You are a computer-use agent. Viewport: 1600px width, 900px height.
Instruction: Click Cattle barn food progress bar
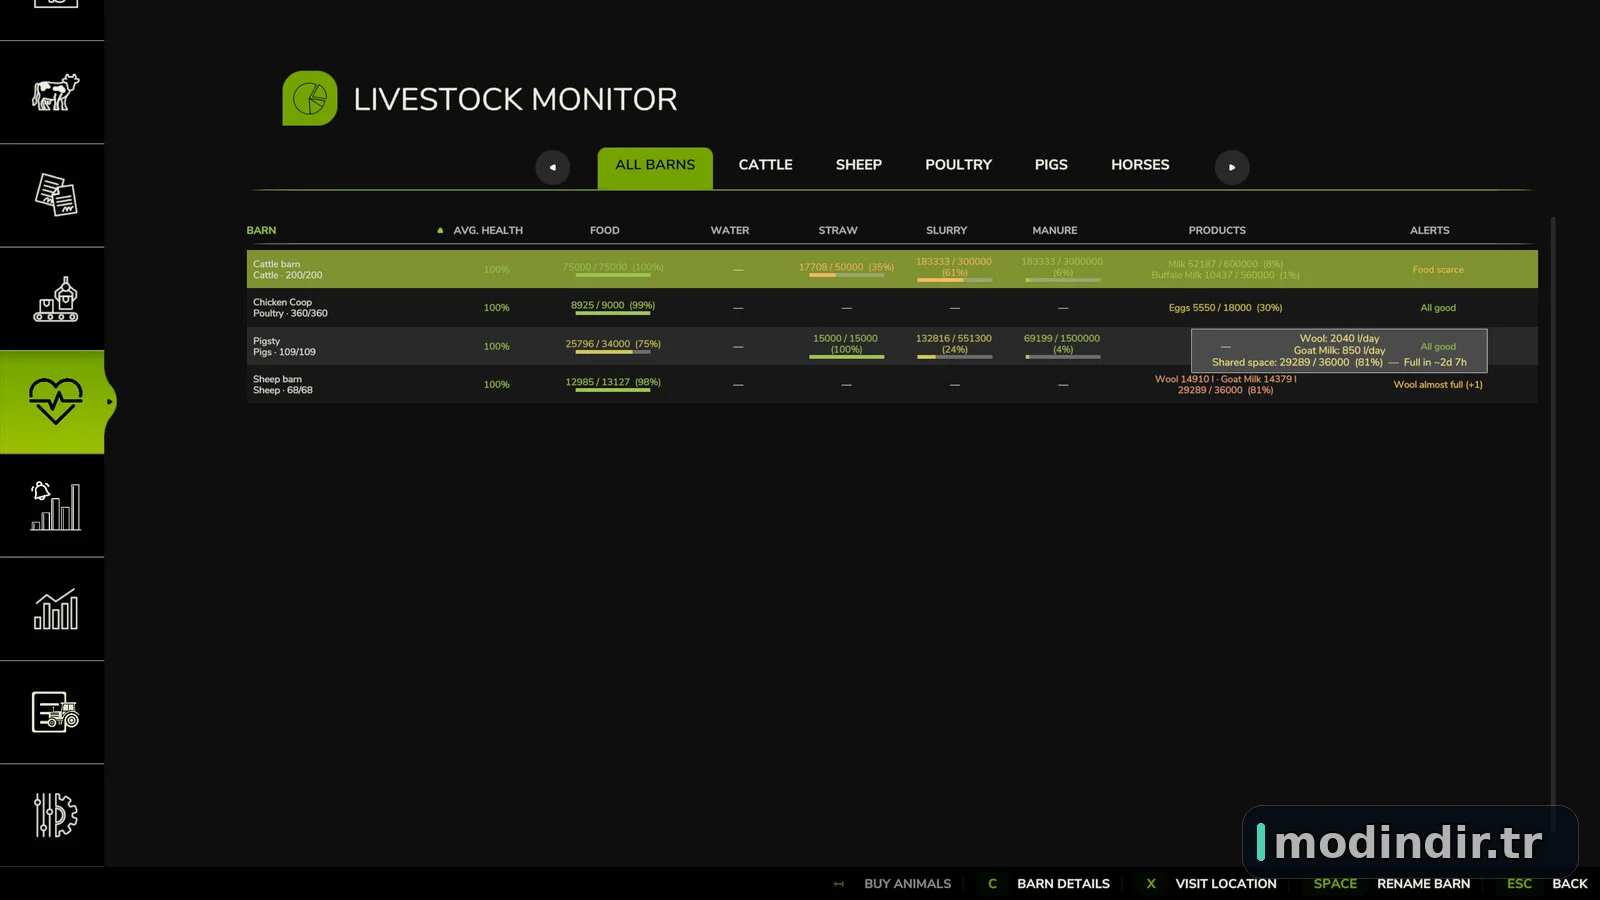tap(613, 275)
